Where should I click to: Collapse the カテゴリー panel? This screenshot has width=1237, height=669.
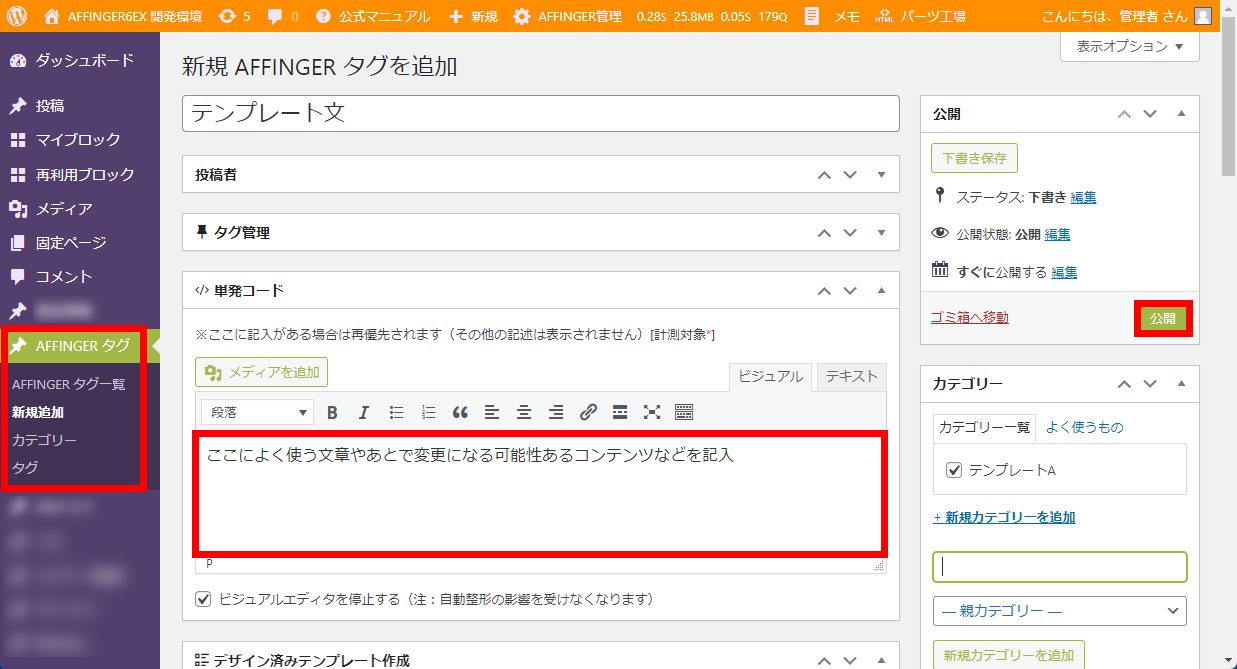1181,384
